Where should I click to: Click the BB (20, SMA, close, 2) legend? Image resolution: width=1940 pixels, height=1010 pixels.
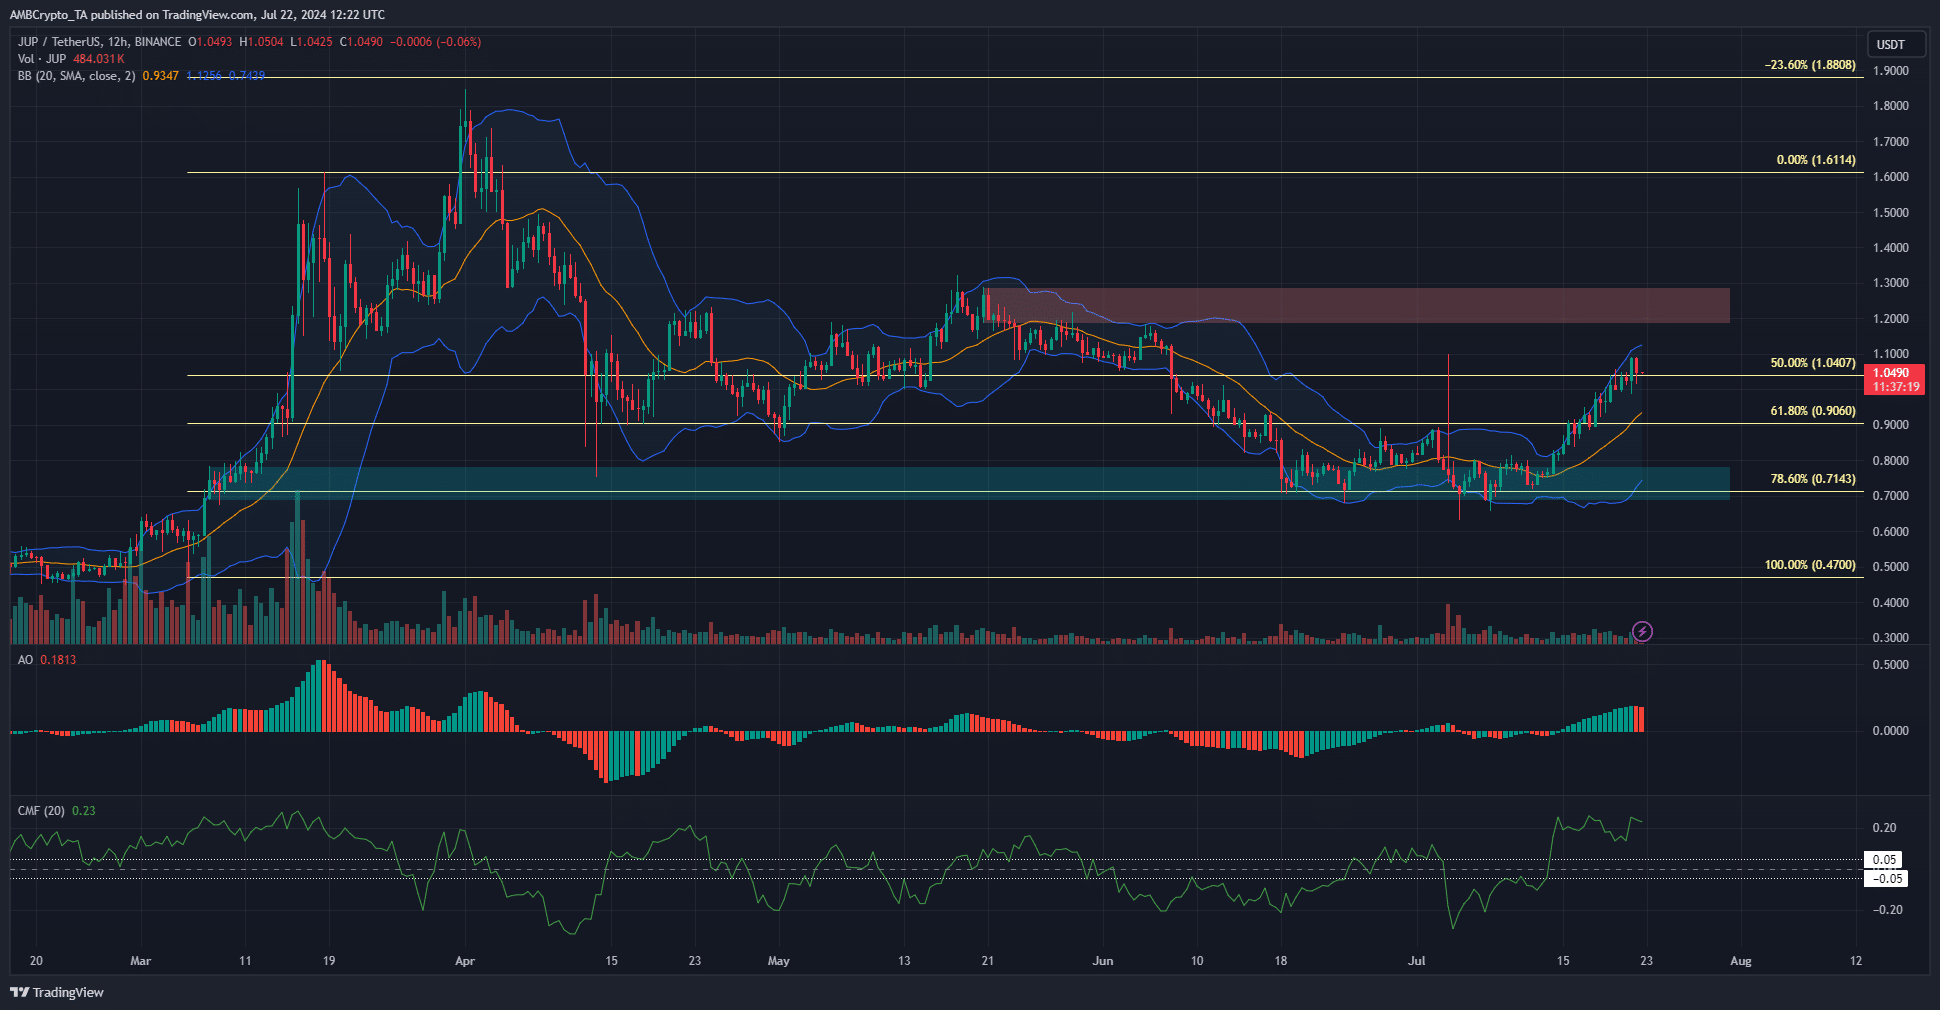[x=76, y=76]
